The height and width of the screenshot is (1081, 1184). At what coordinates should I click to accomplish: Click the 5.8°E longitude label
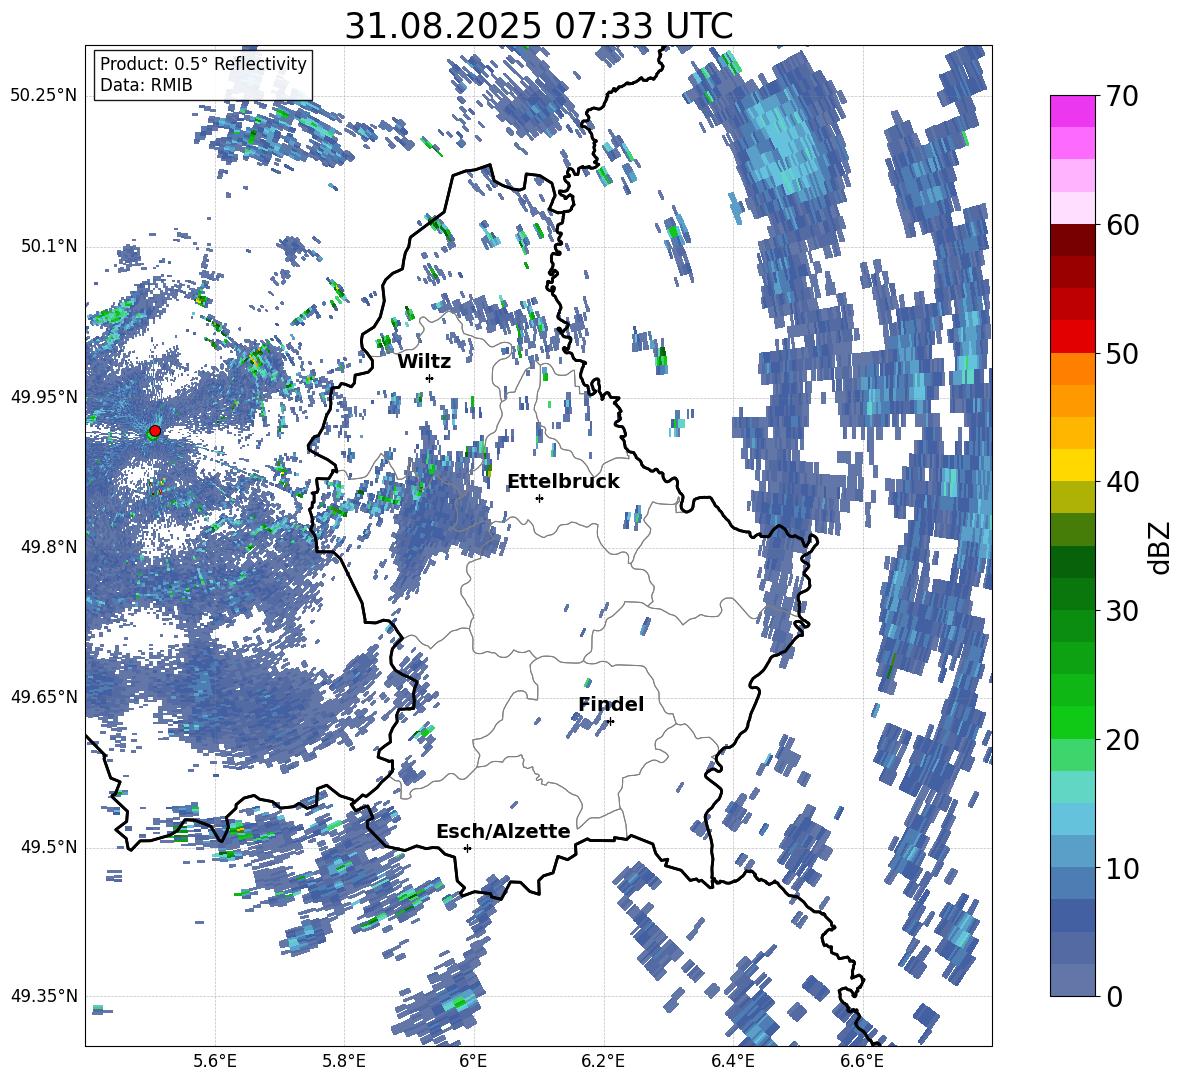344,1061
